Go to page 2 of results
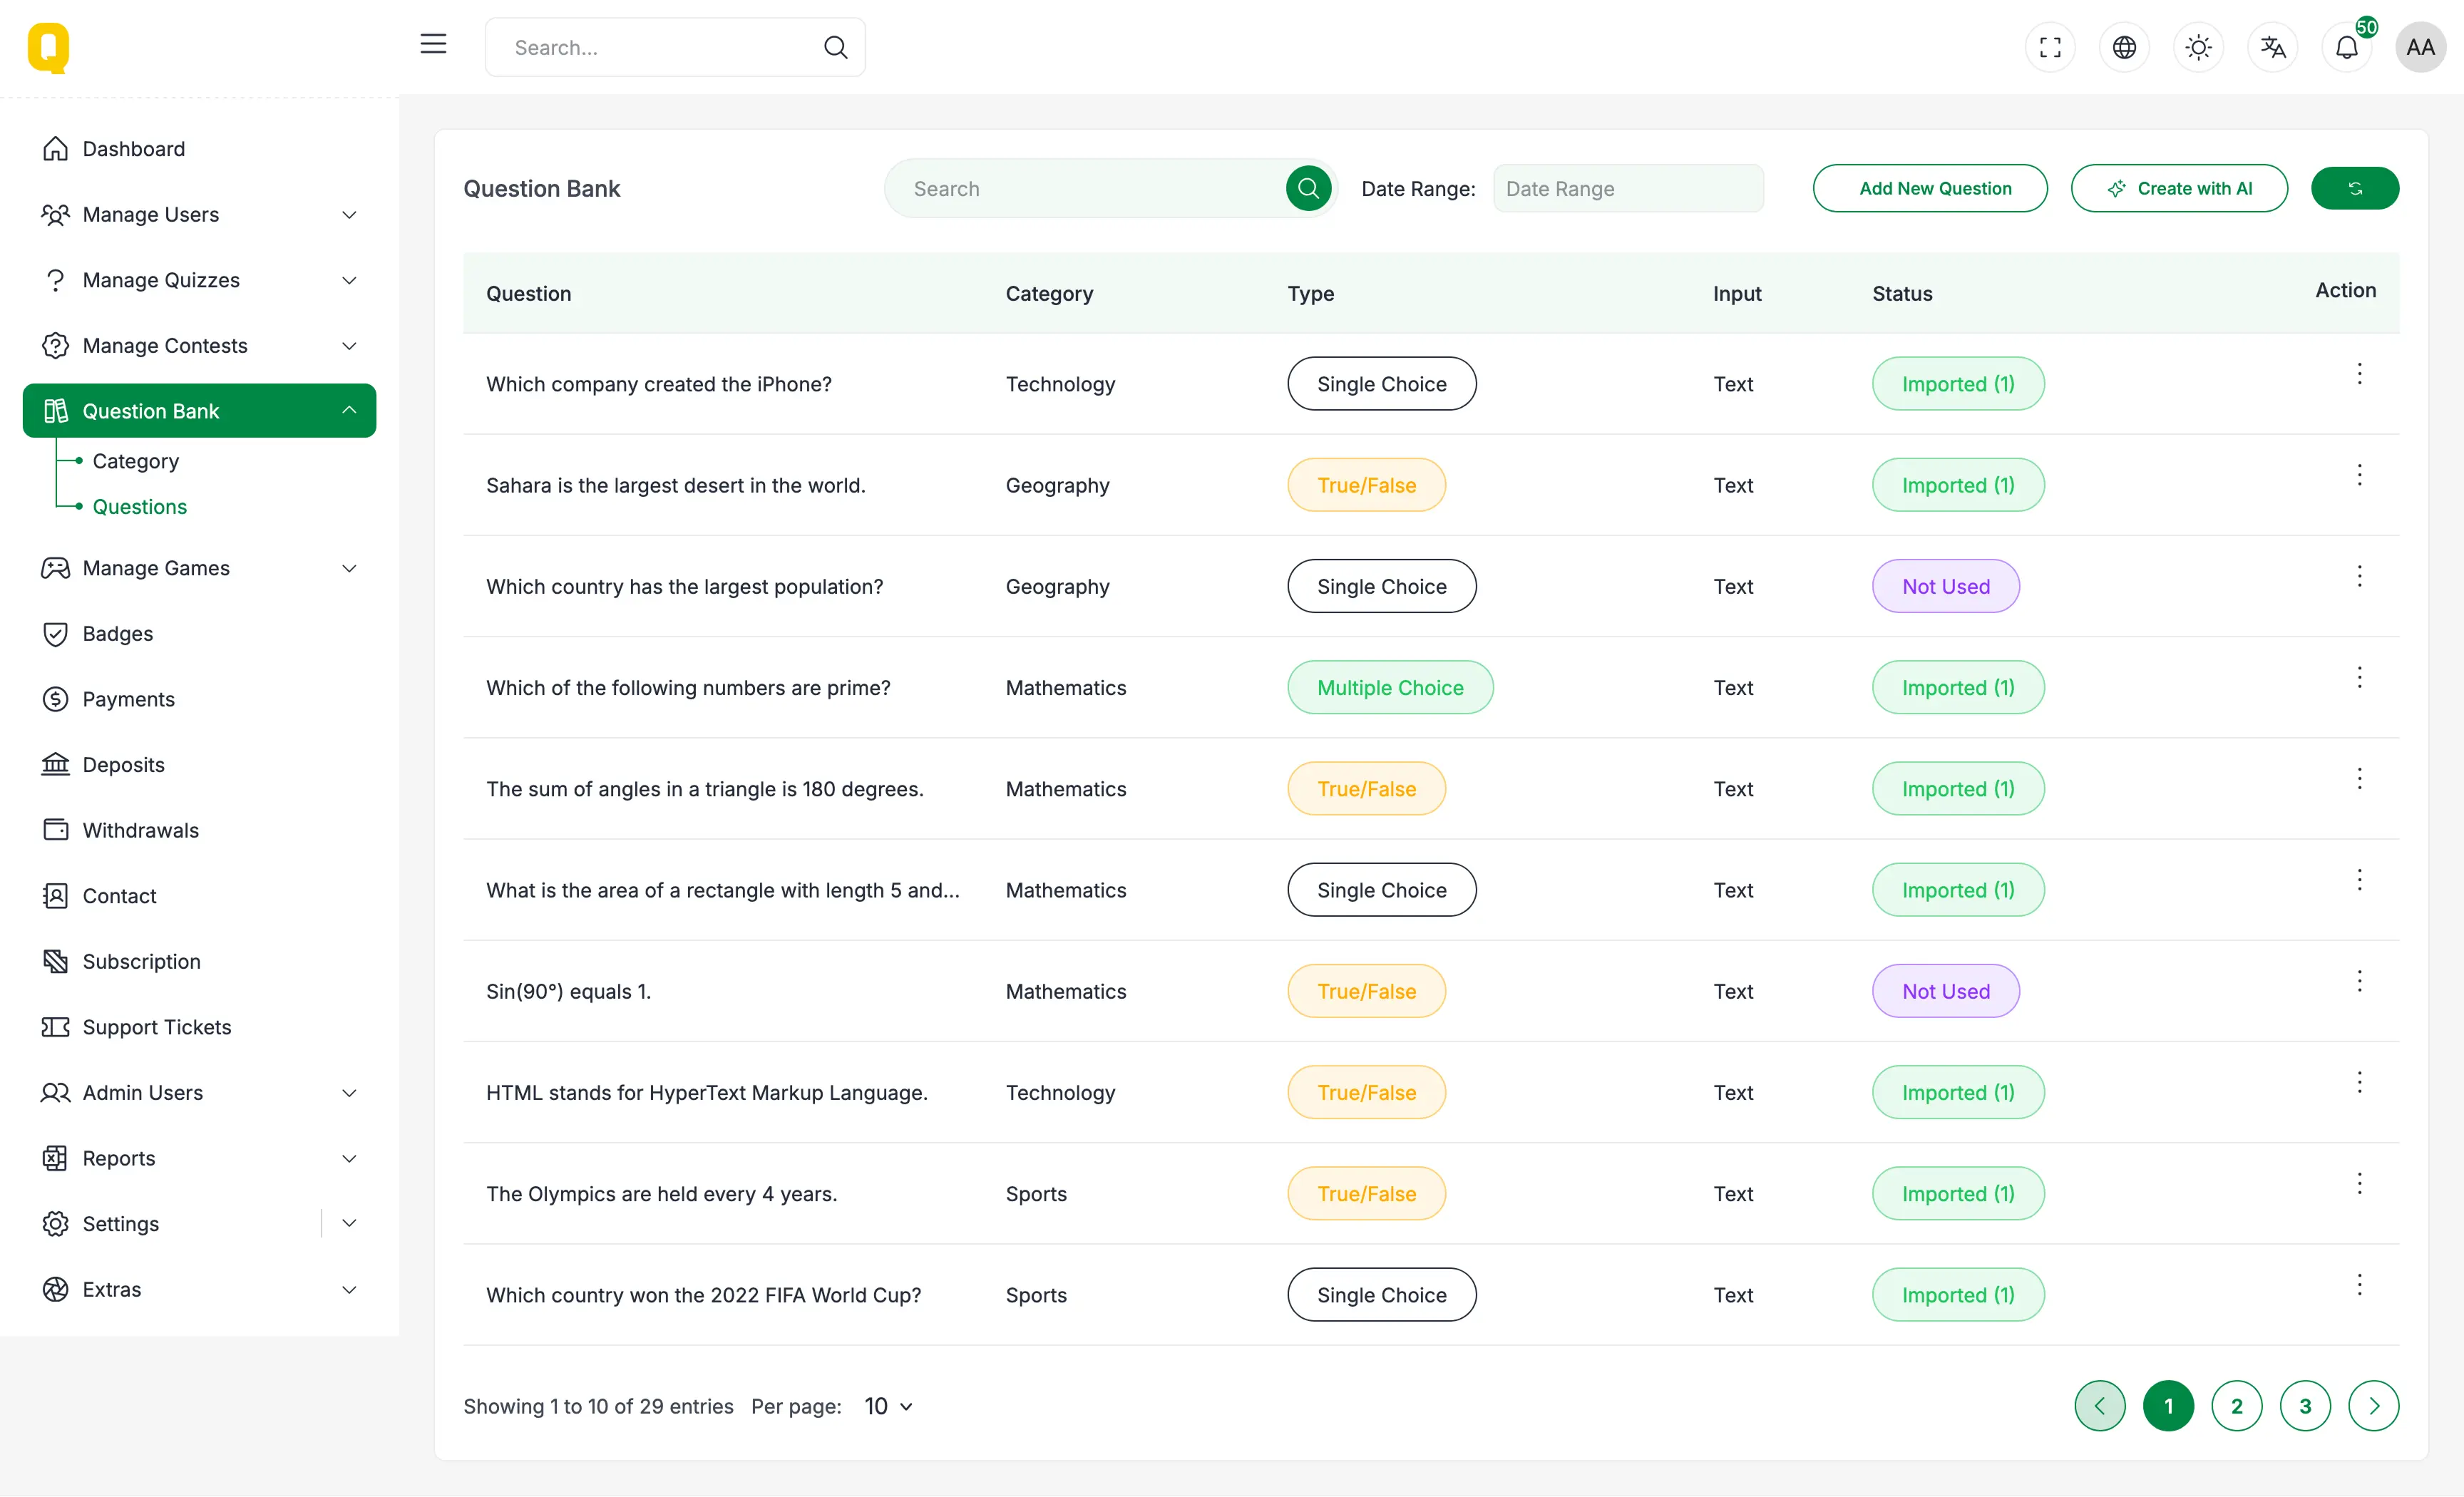 click(2236, 1406)
